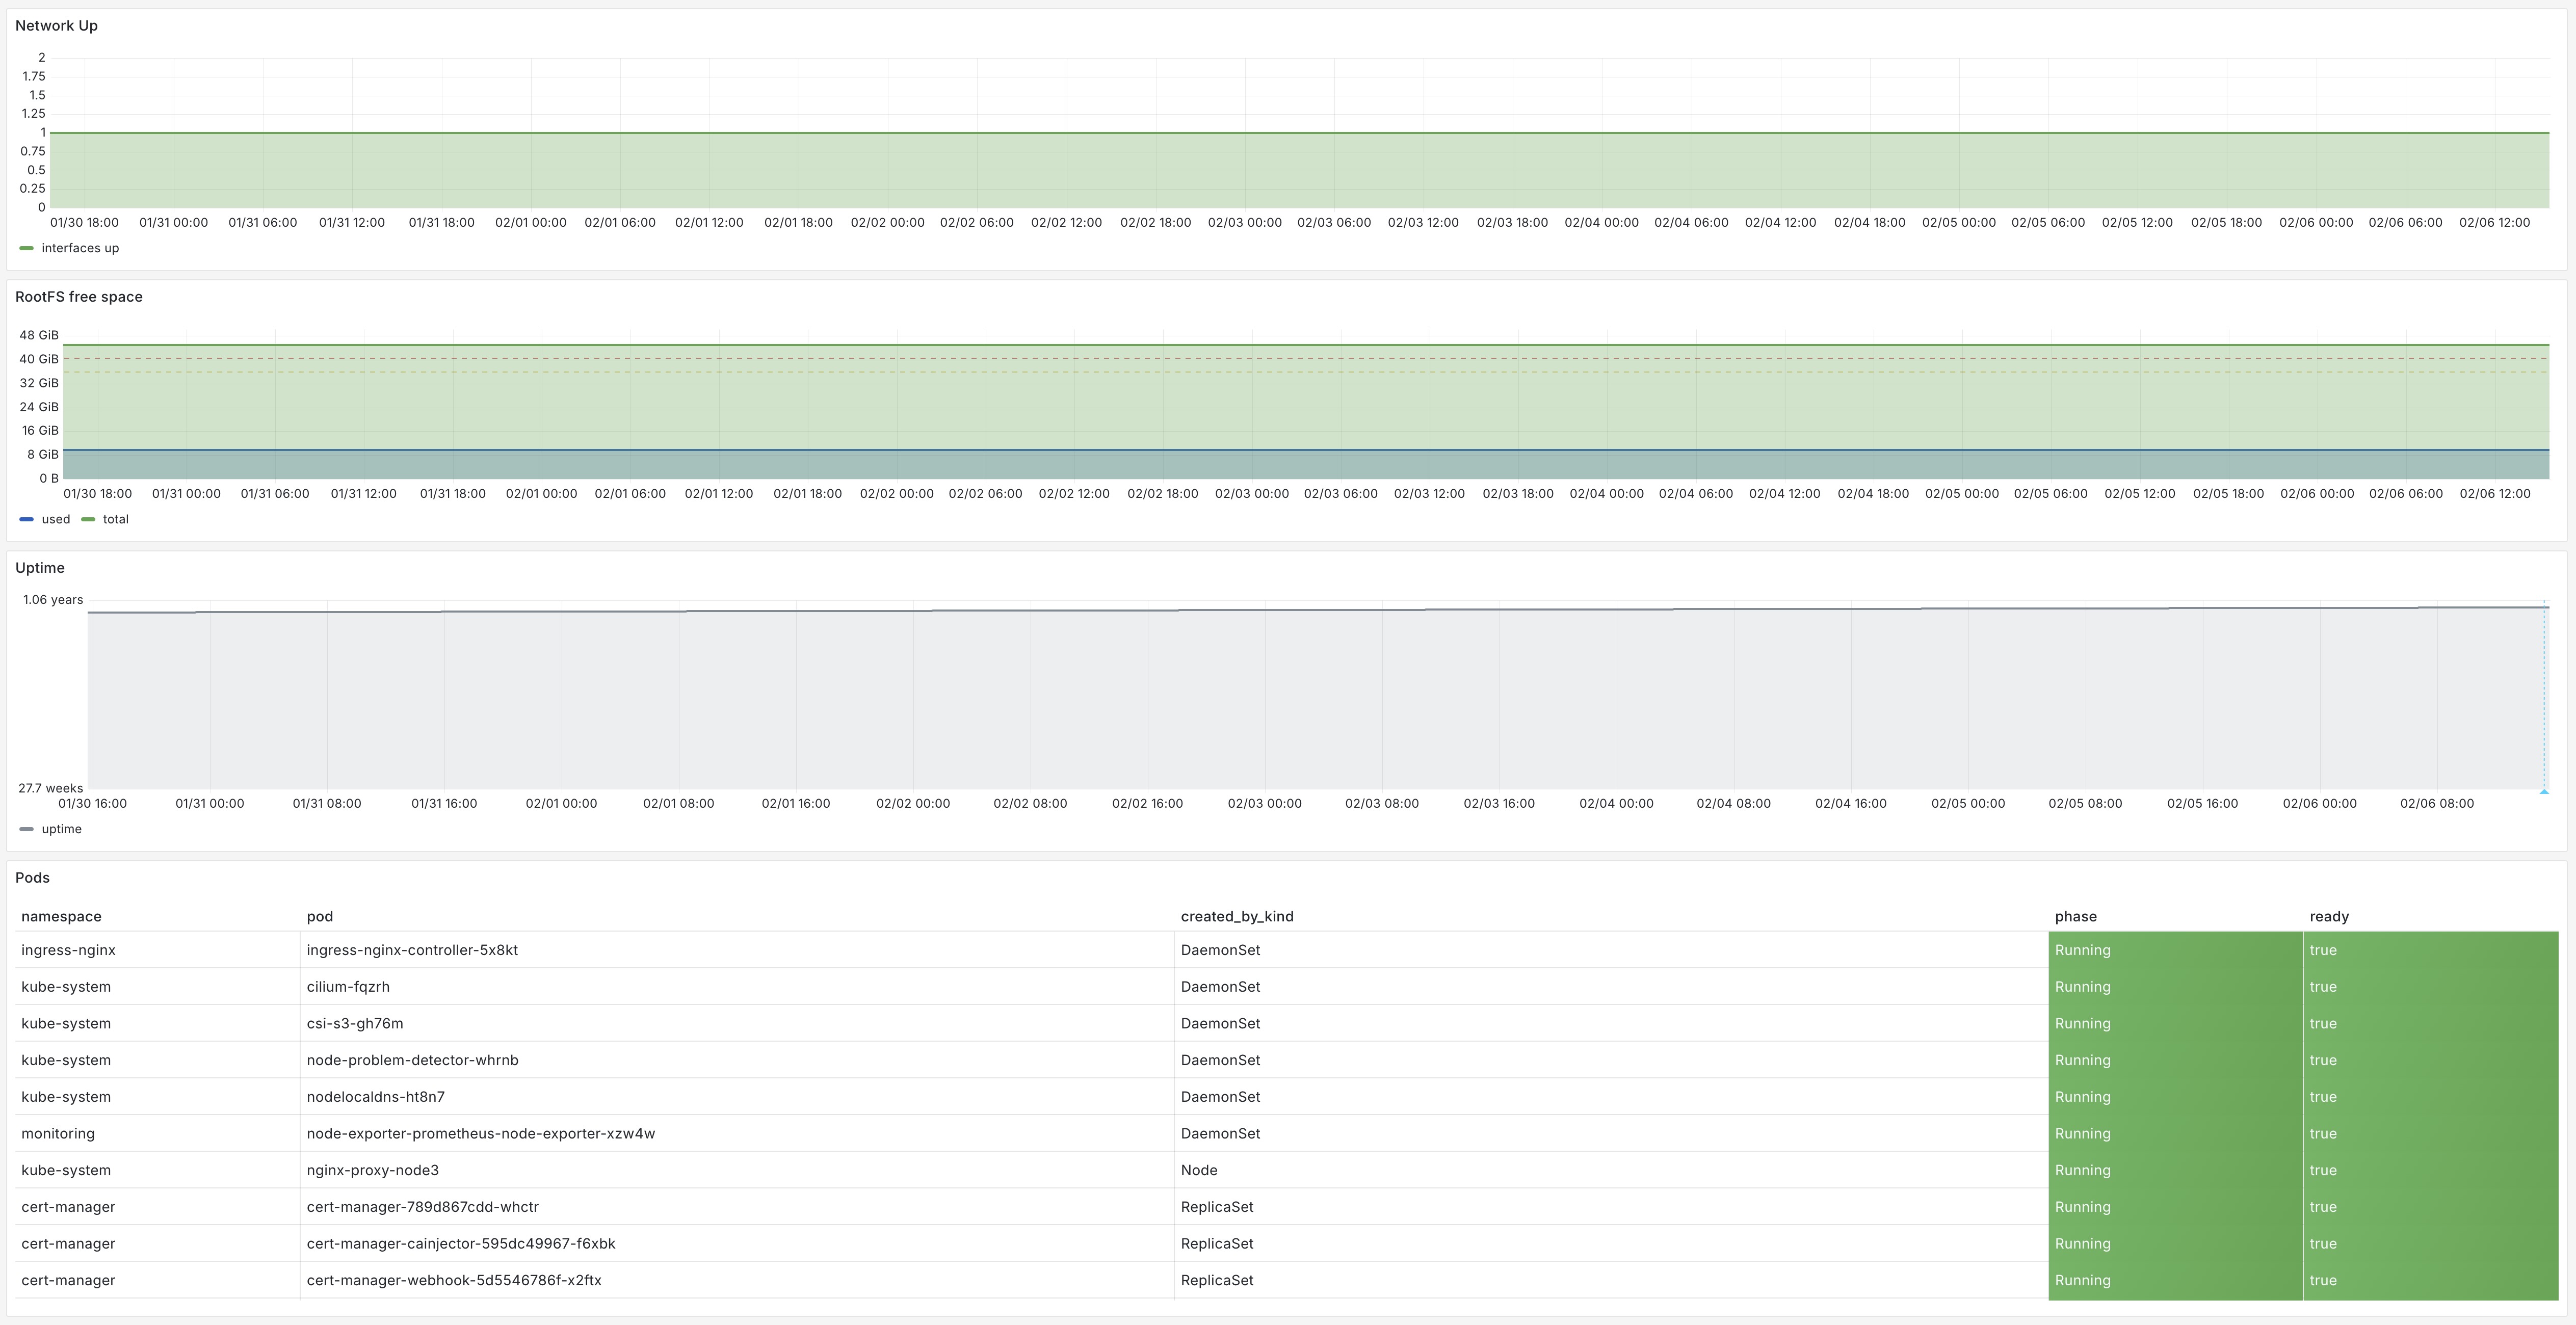Toggle 'used' series visibility in legend
Image resolution: width=2576 pixels, height=1325 pixels.
[x=56, y=519]
